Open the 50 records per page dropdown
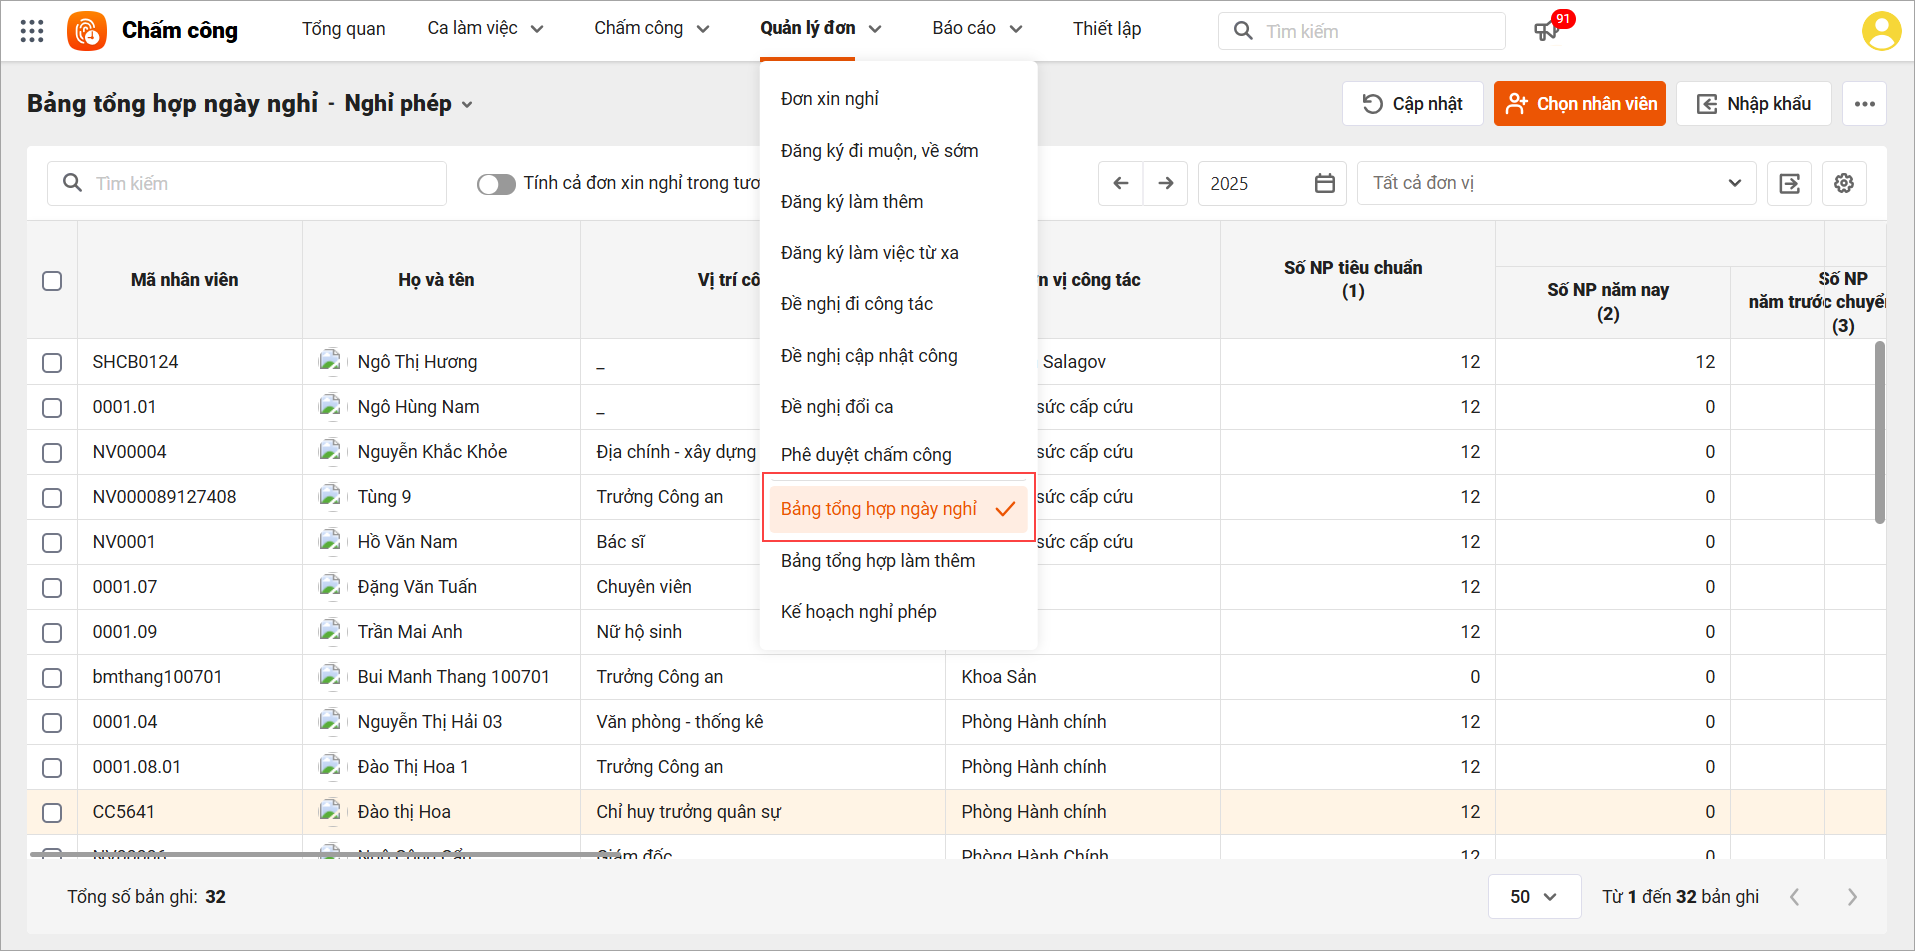This screenshot has width=1915, height=951. pyautogui.click(x=1533, y=896)
